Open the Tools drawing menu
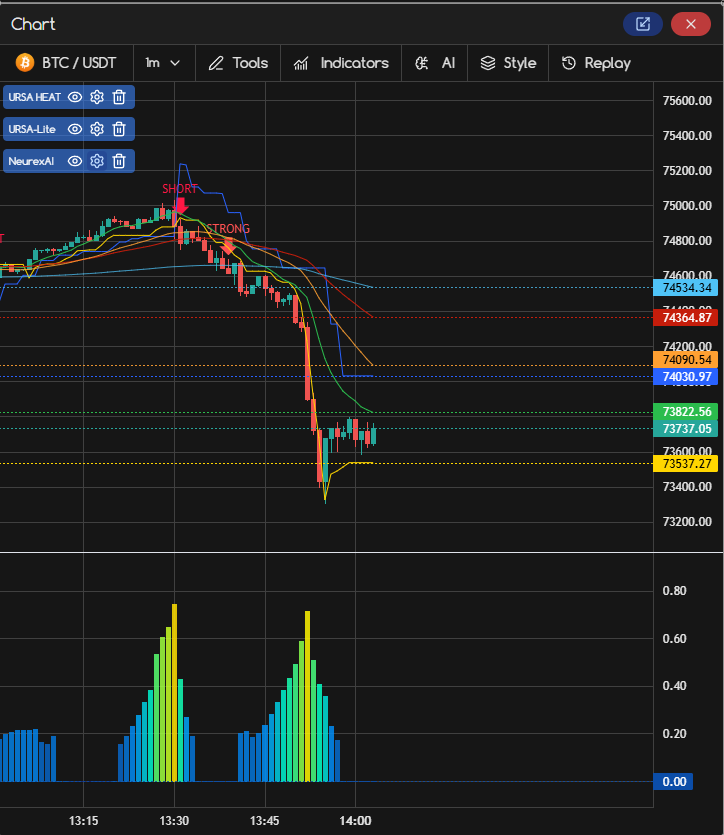Image resolution: width=724 pixels, height=835 pixels. 238,63
